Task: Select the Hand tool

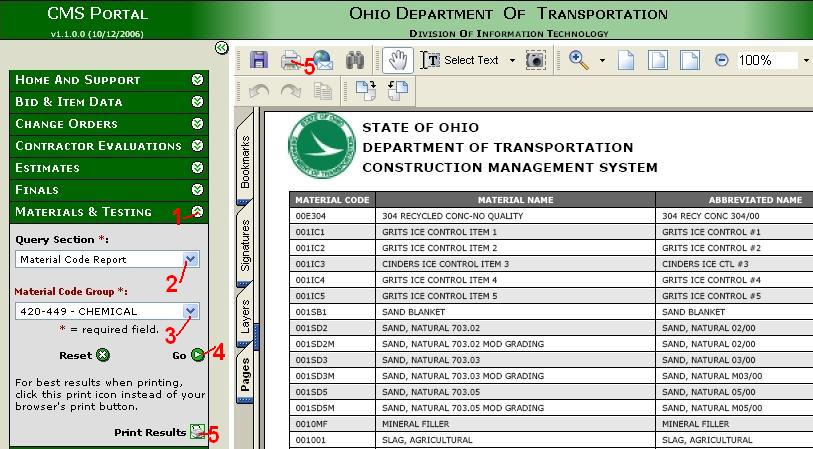Action: tap(398, 60)
